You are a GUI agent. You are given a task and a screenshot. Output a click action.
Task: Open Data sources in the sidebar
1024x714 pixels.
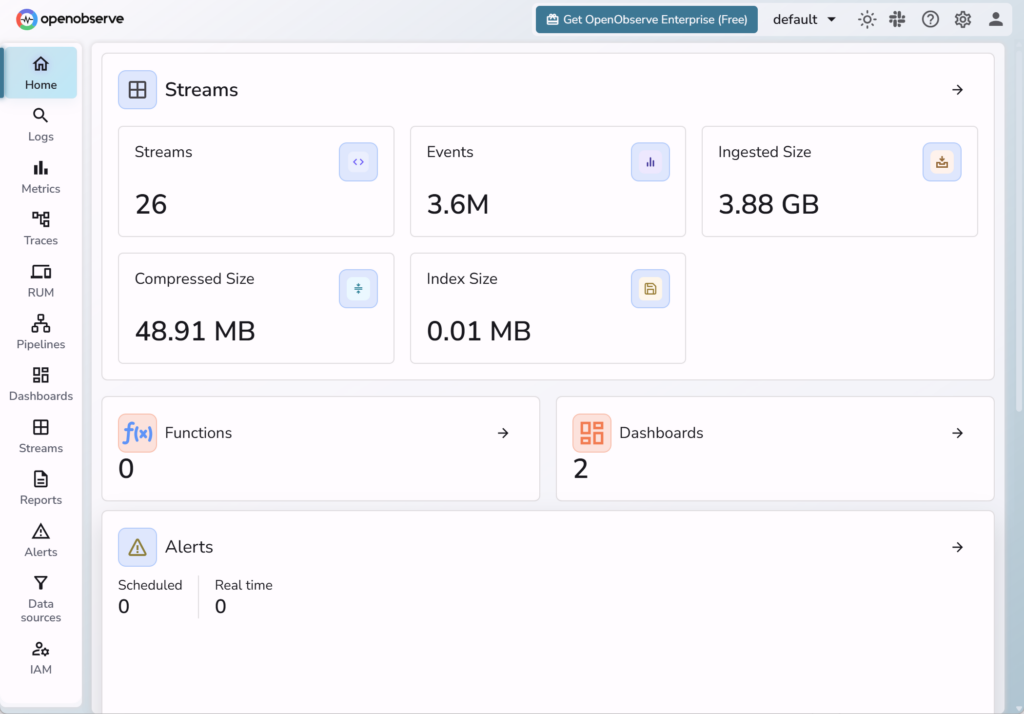click(41, 599)
